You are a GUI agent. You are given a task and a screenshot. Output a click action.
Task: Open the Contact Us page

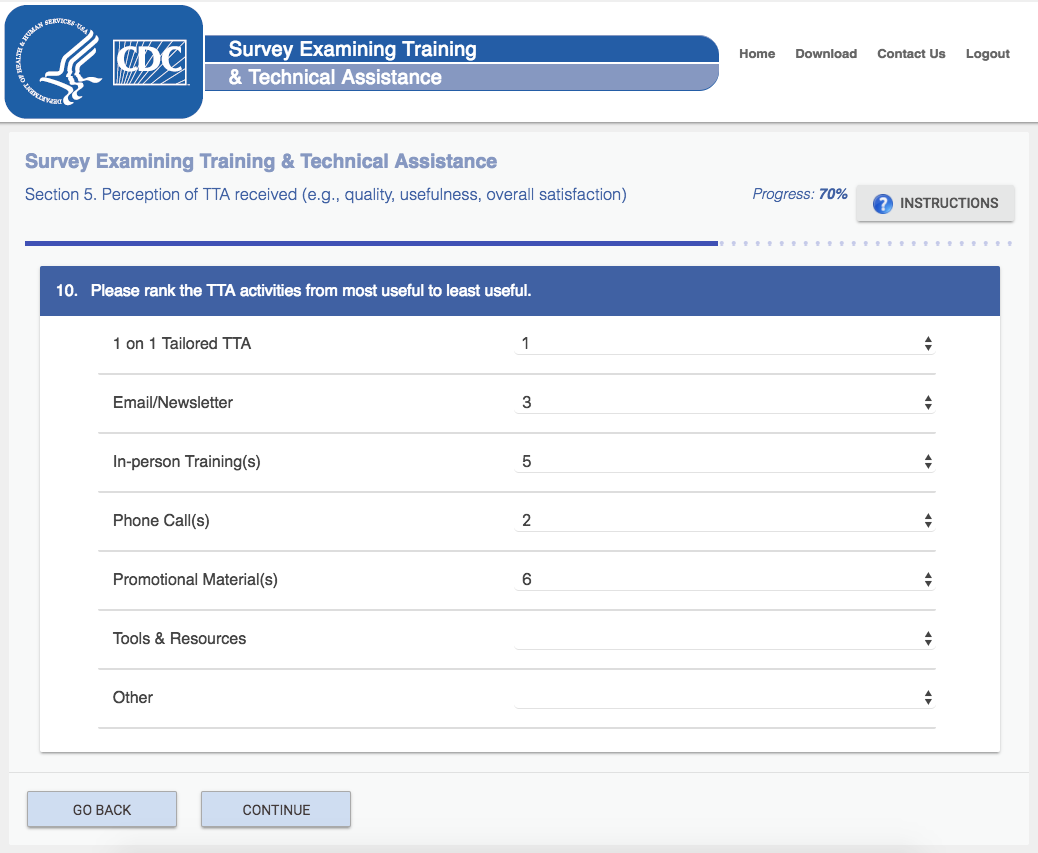[911, 54]
